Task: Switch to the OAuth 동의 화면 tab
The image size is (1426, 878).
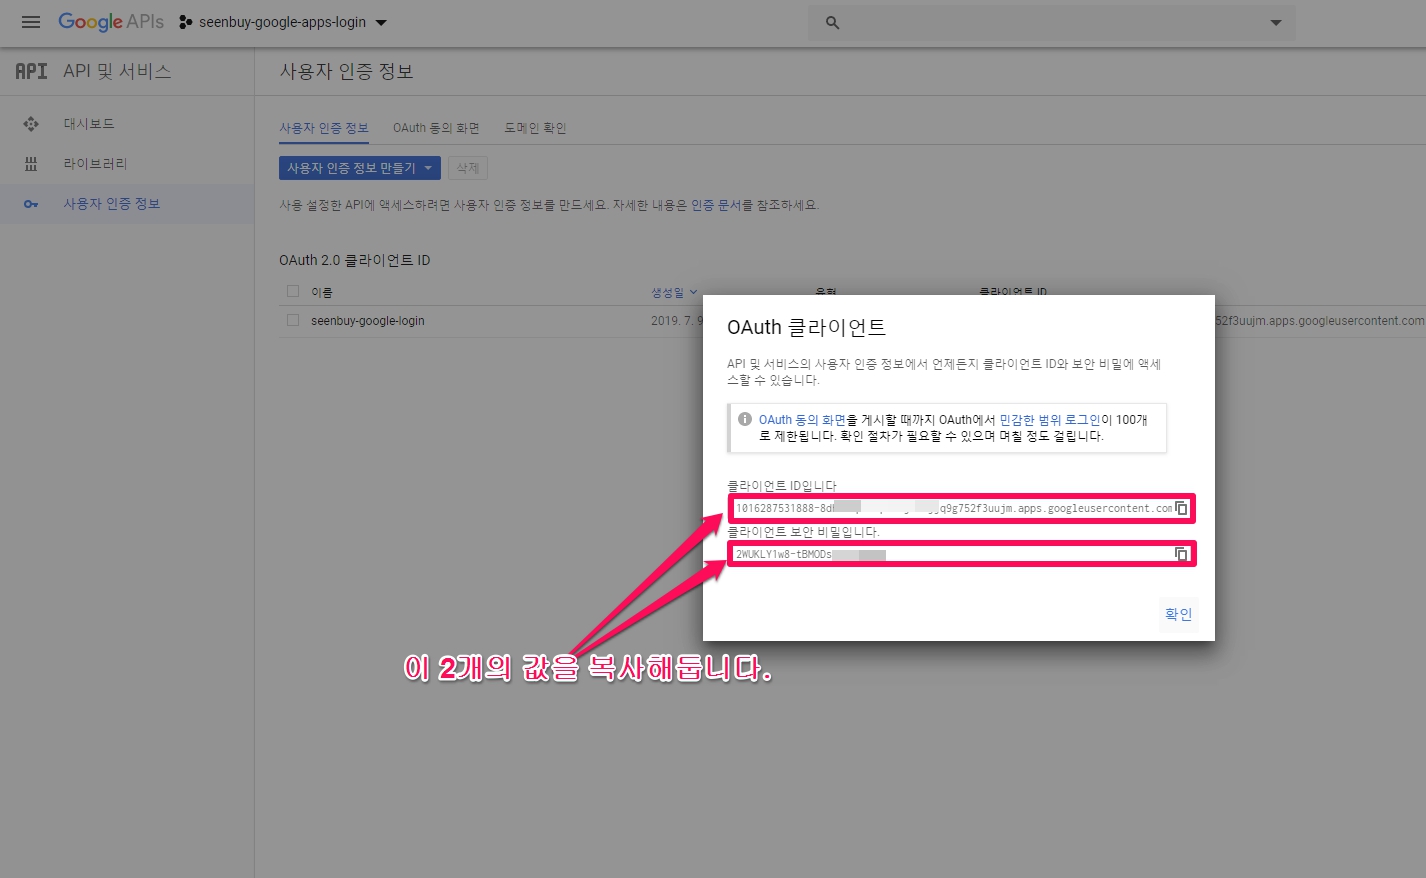Action: click(436, 128)
